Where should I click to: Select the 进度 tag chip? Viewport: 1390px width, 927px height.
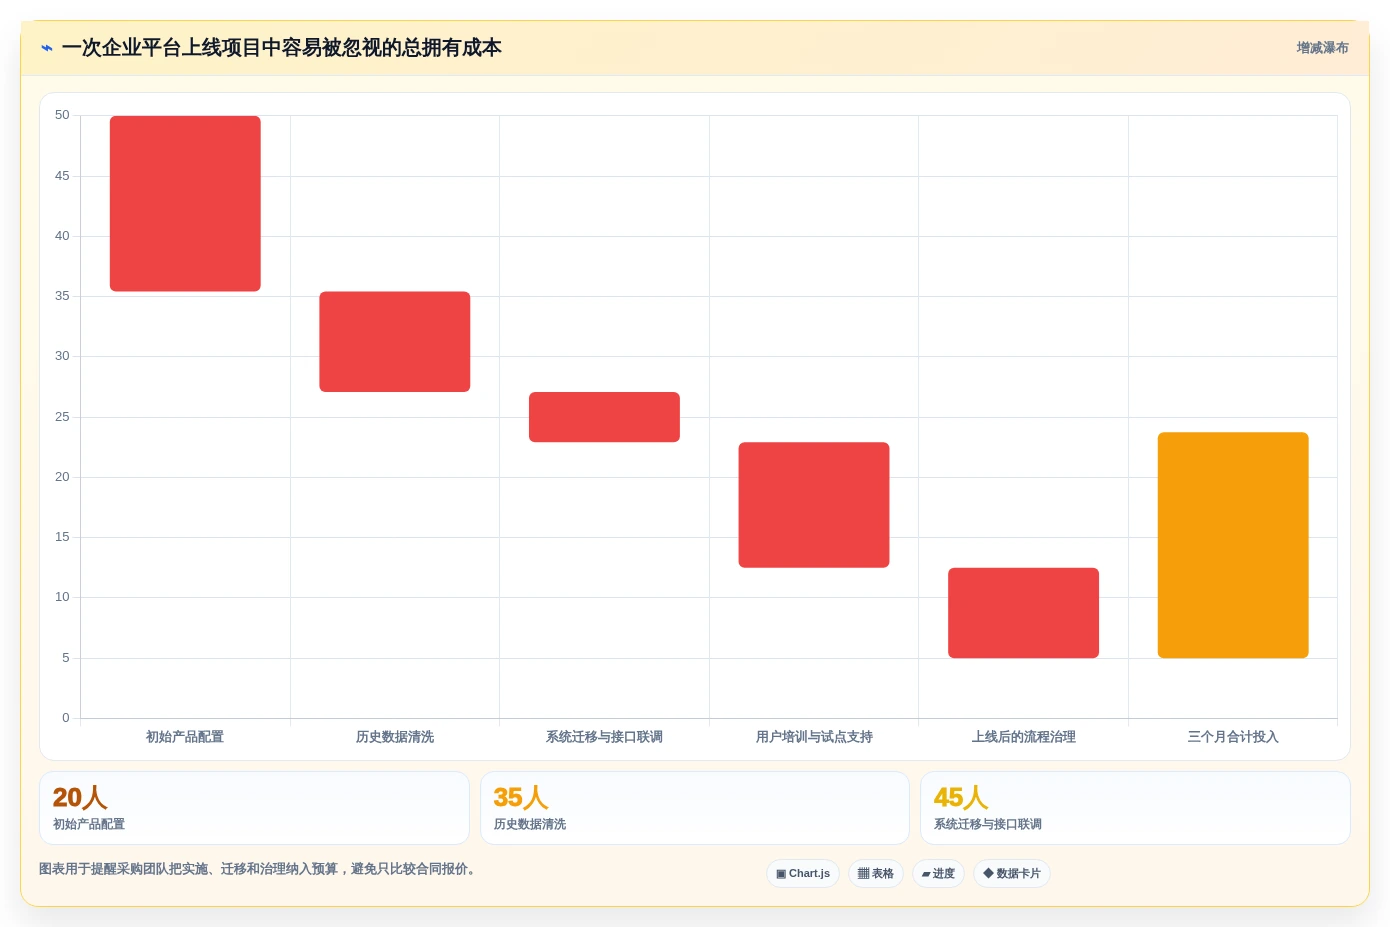pos(938,873)
